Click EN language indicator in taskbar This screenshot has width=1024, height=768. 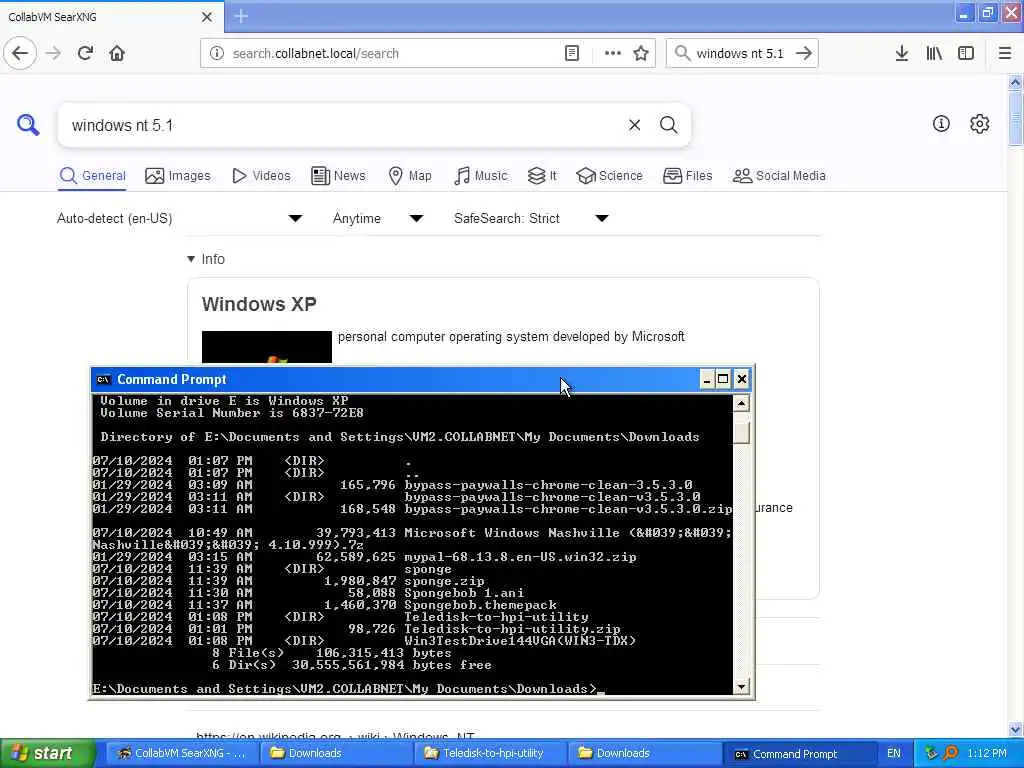(893, 754)
